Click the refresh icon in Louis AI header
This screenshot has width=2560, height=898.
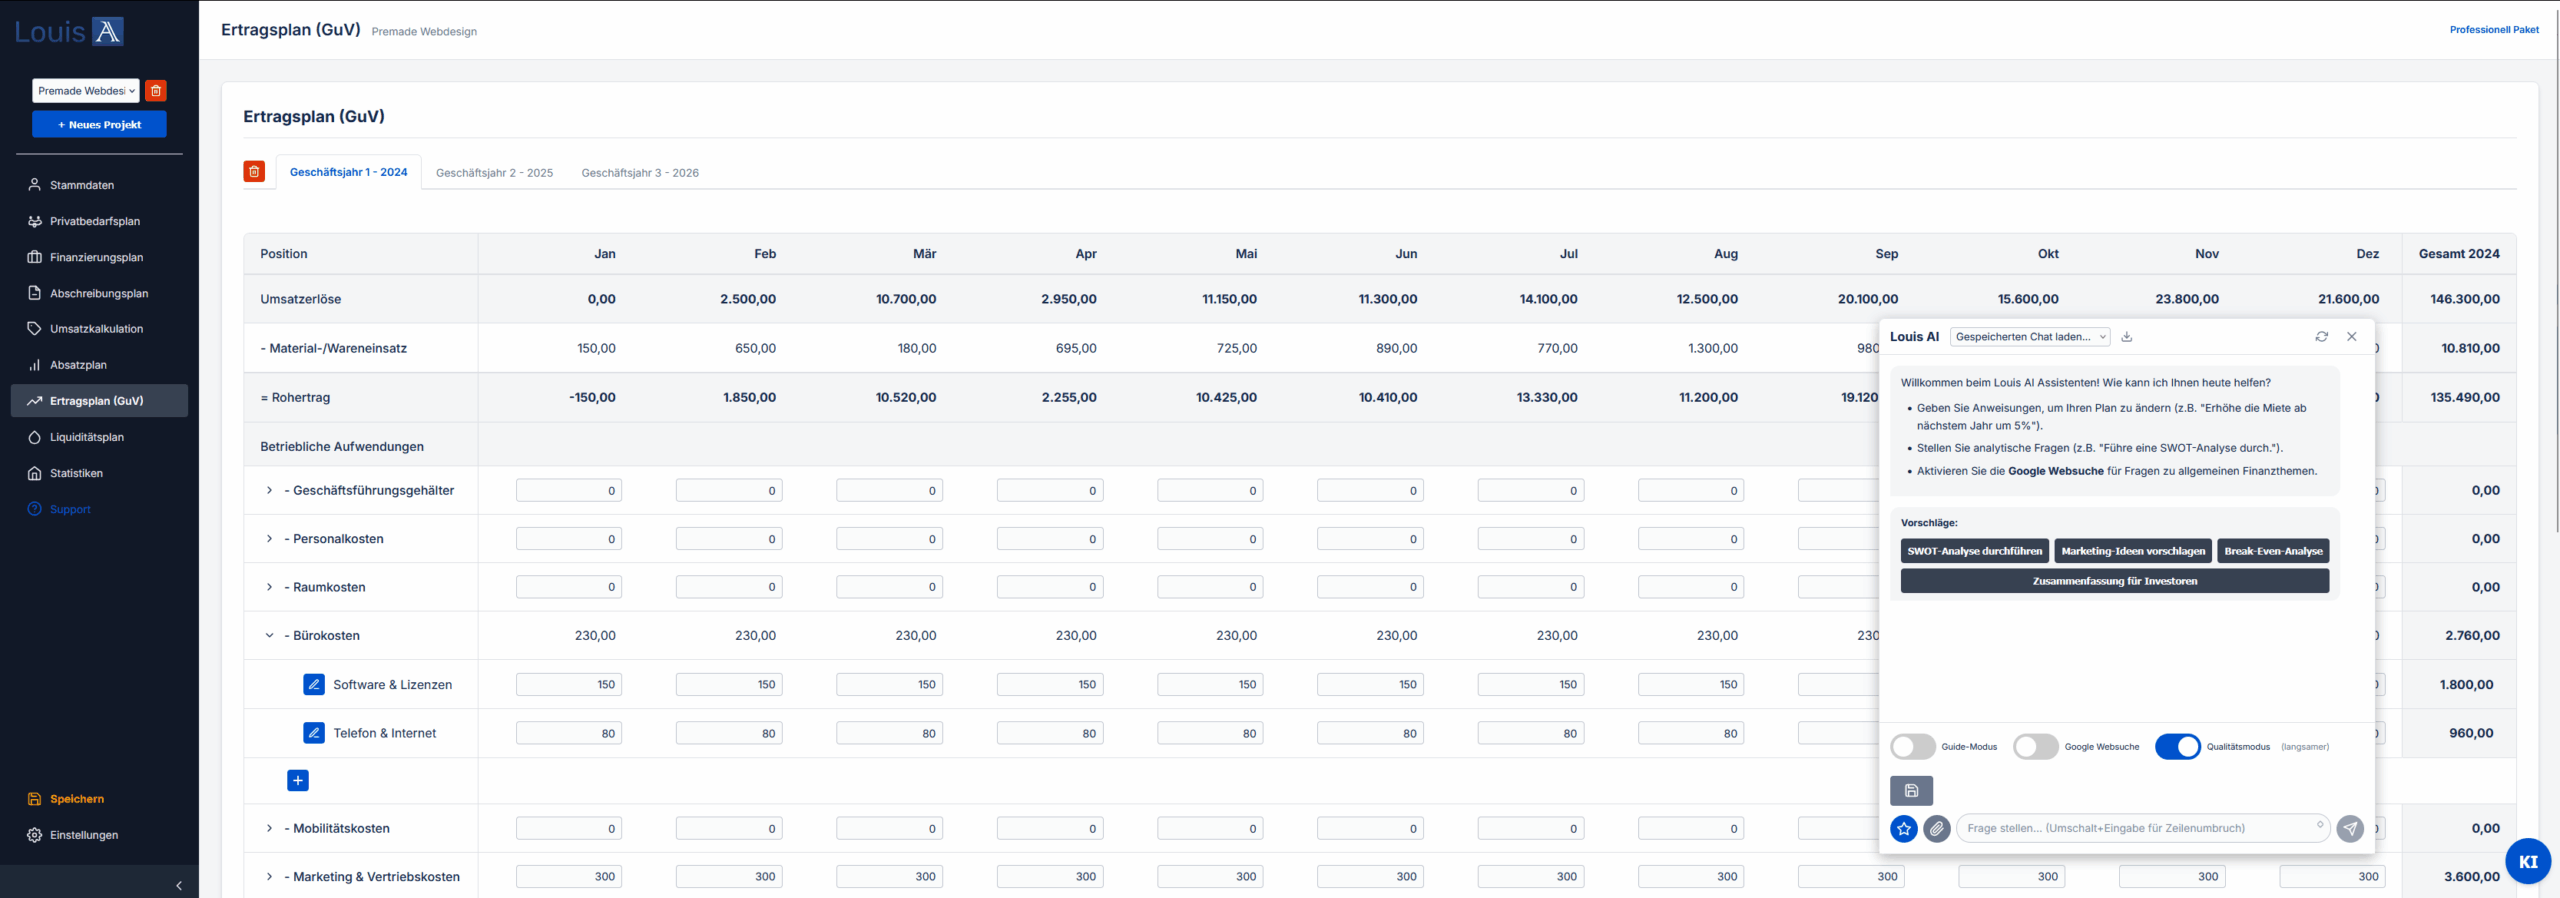pos(2321,337)
